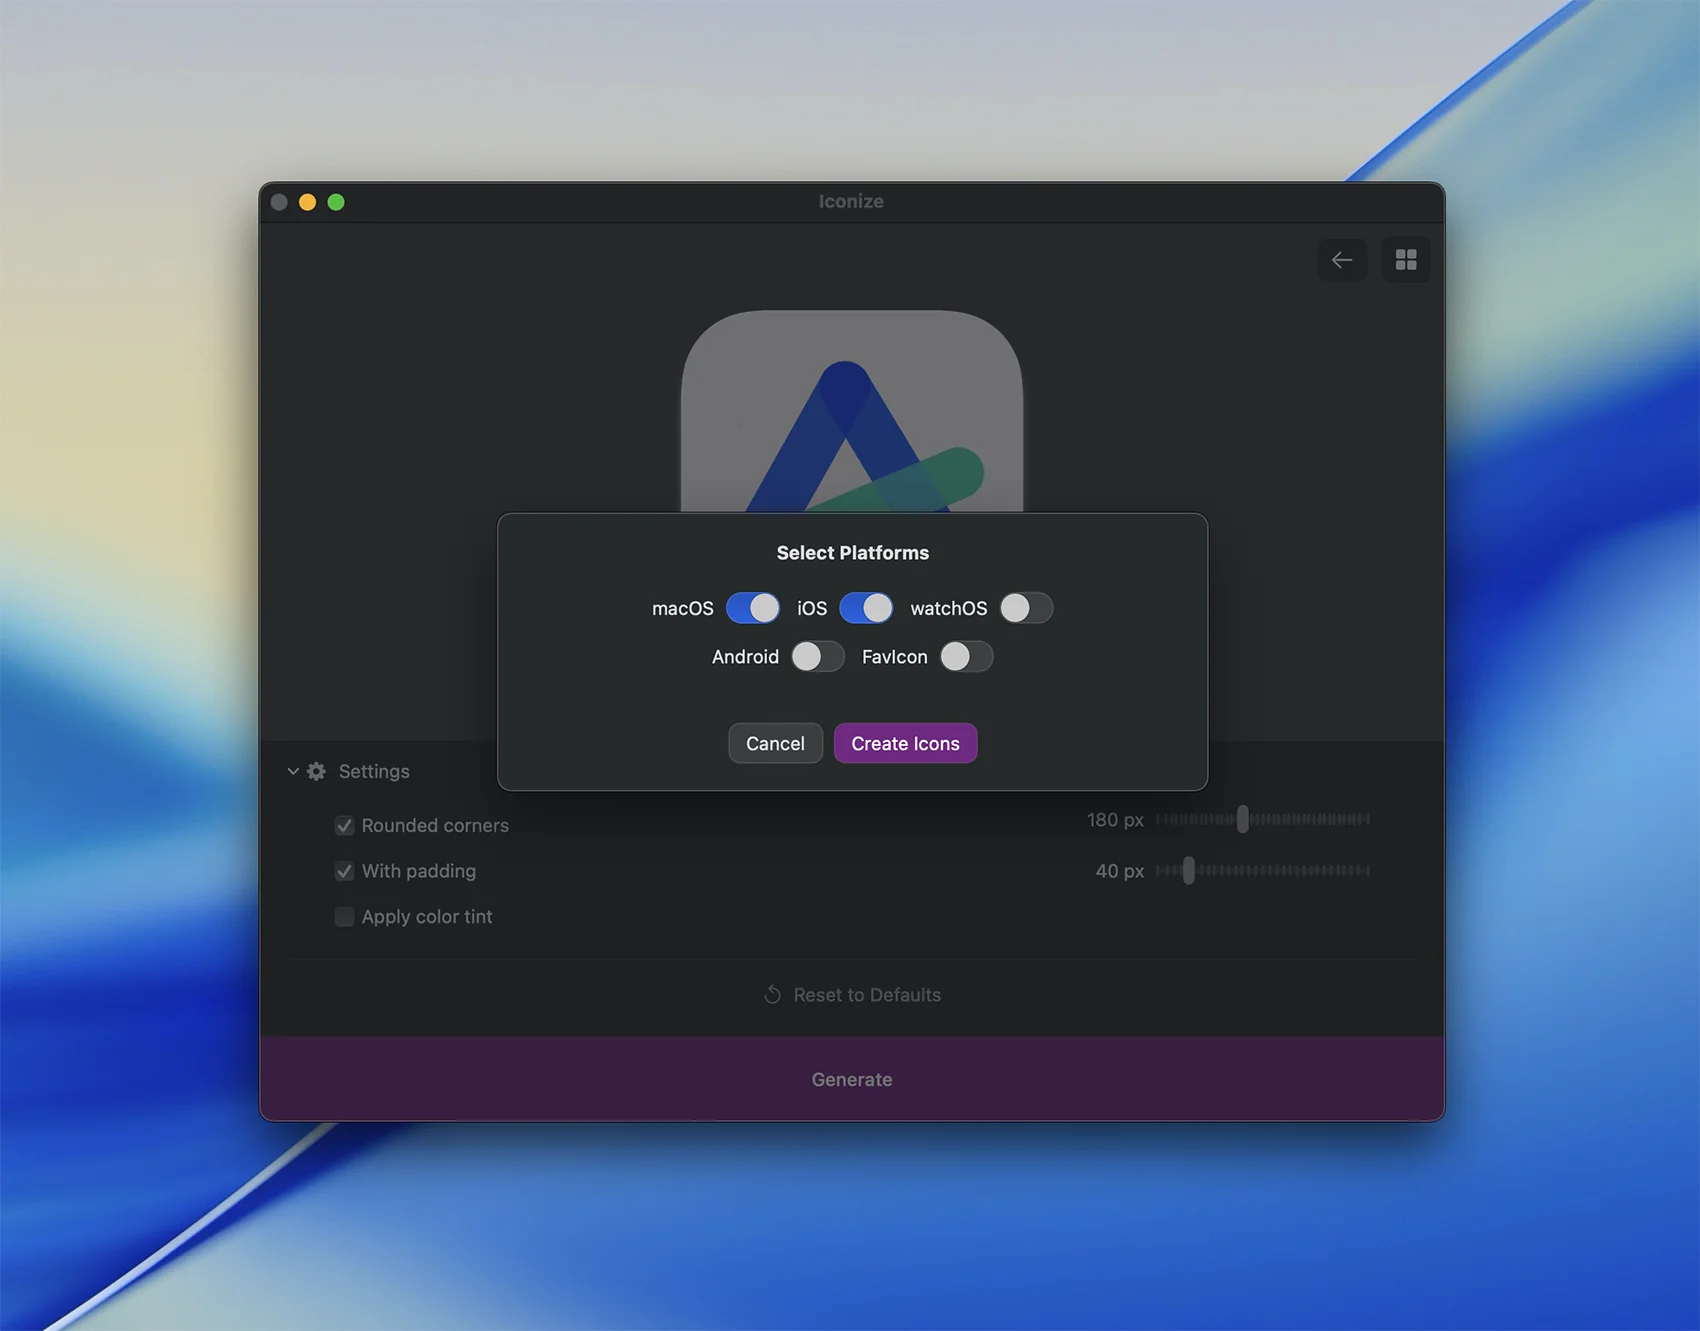Uncheck the Rounded corners checkbox

tap(344, 826)
